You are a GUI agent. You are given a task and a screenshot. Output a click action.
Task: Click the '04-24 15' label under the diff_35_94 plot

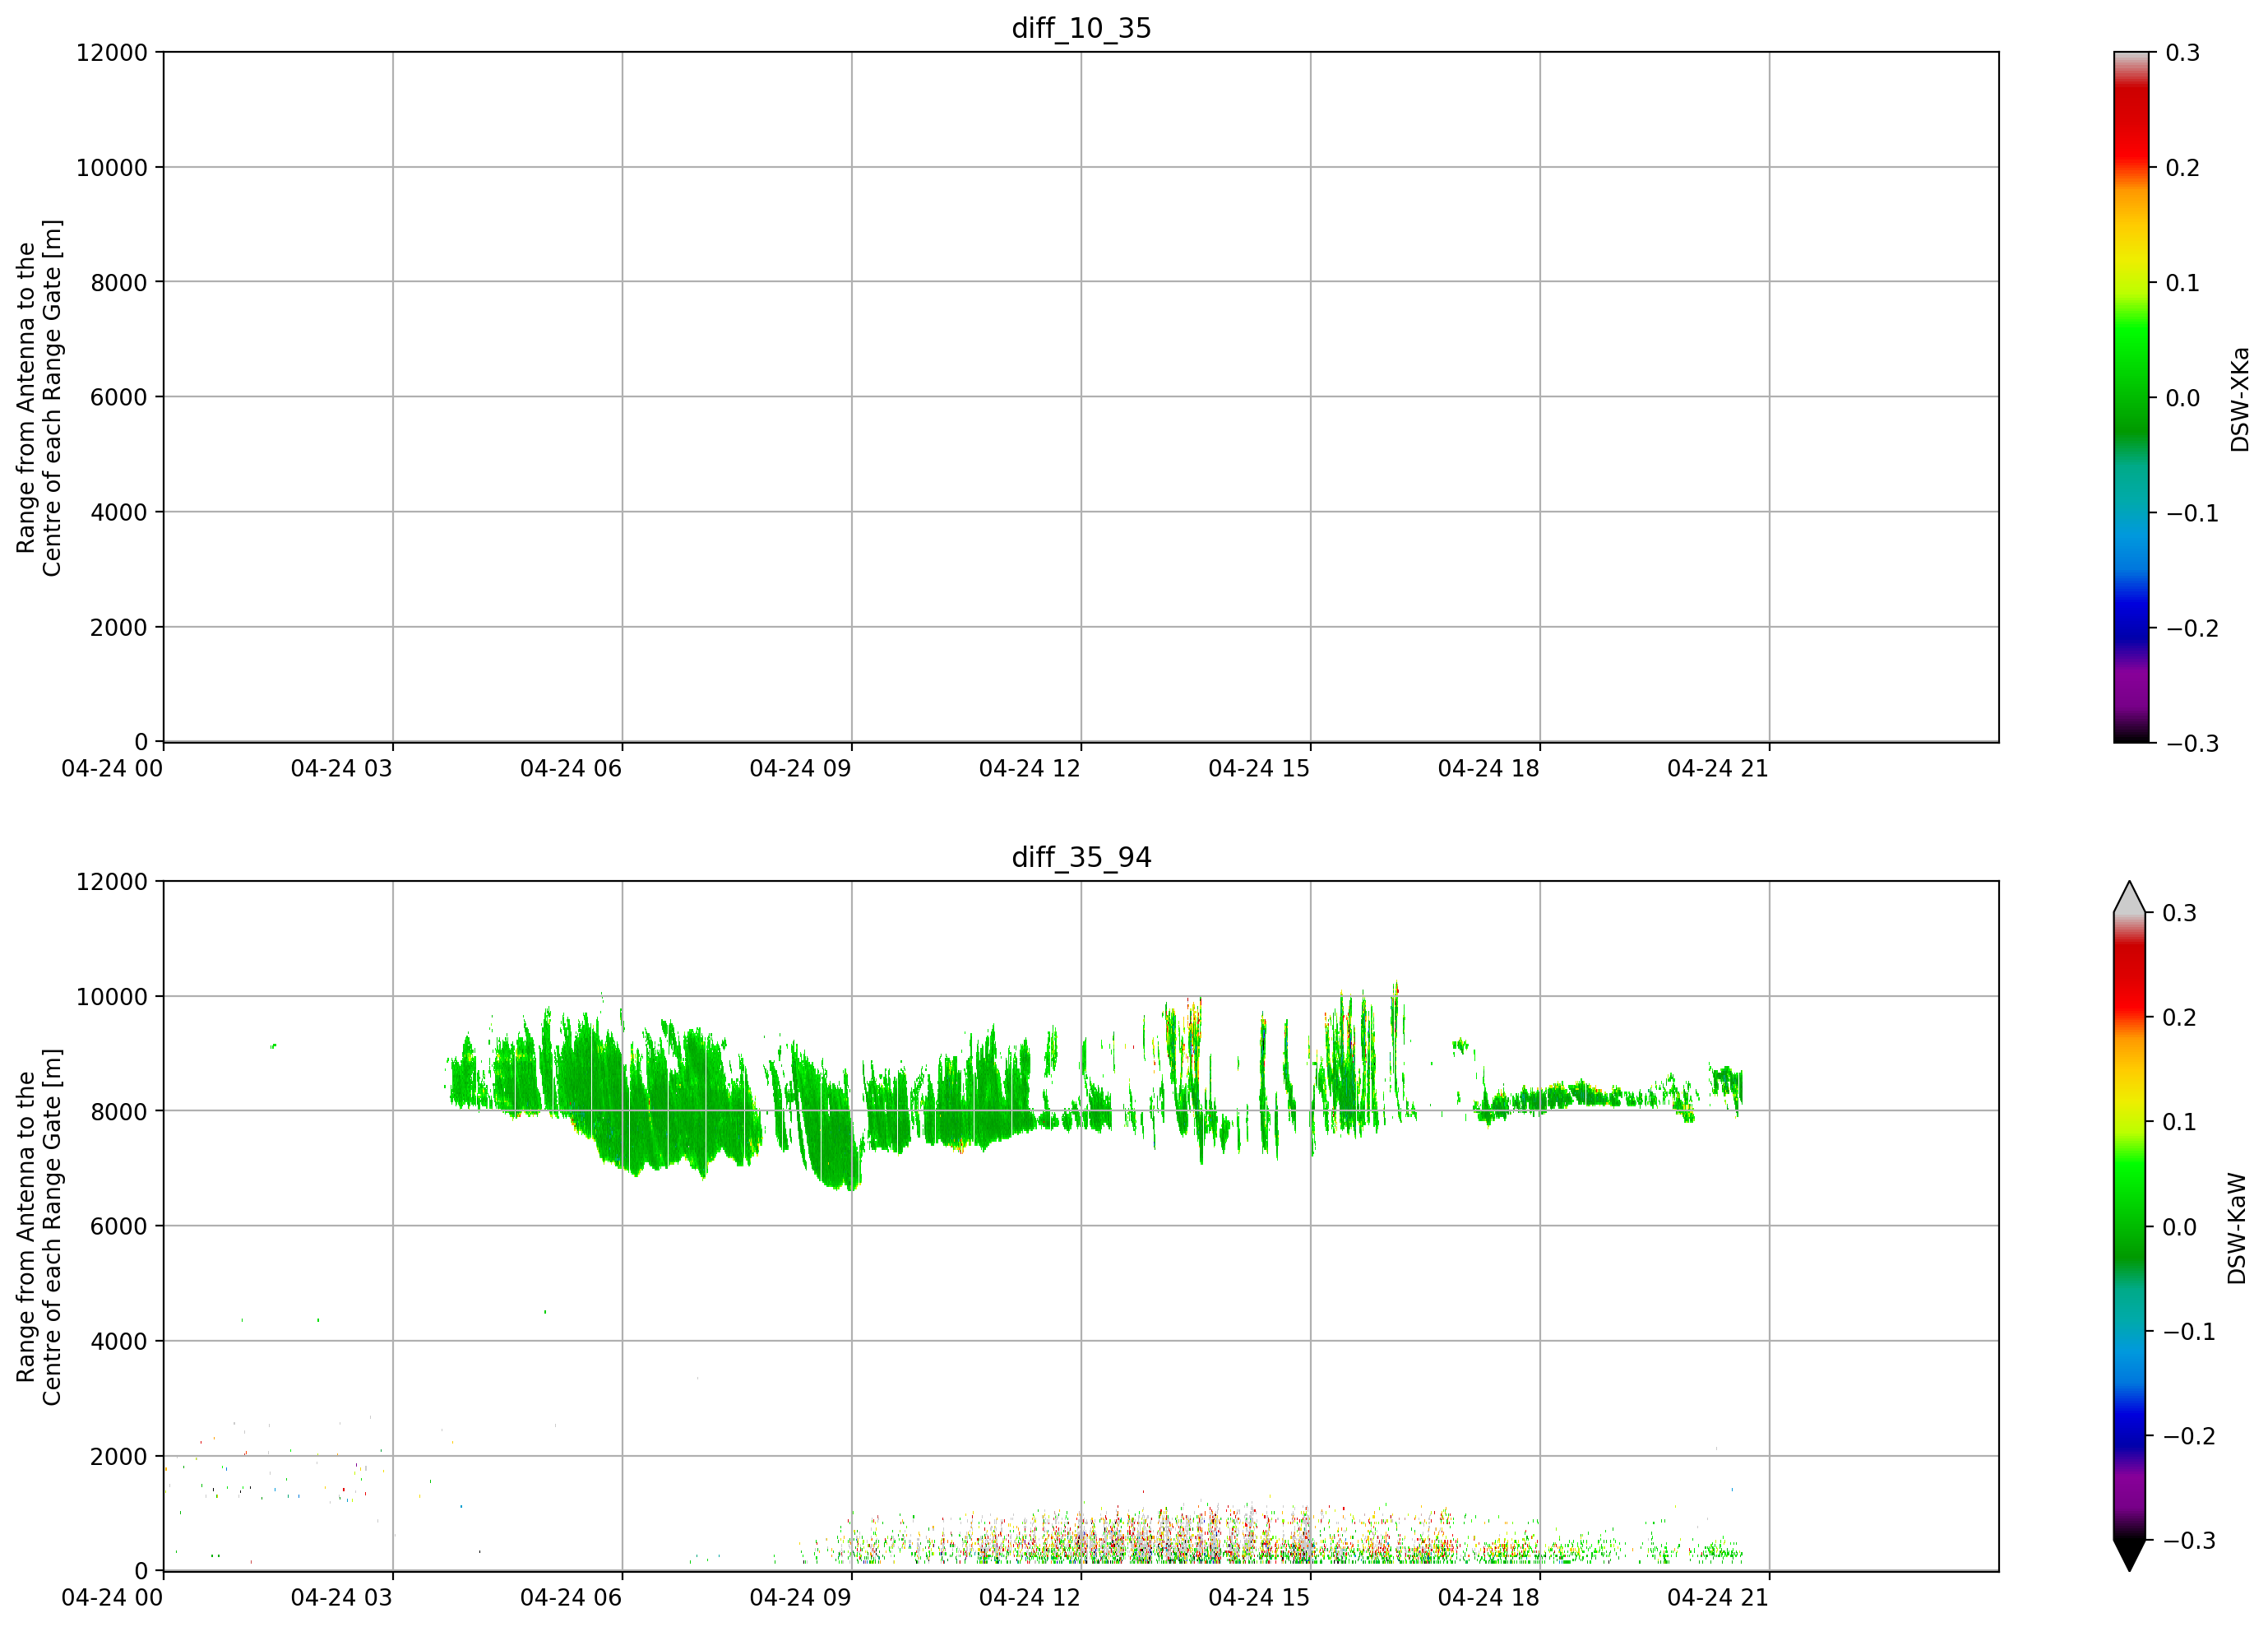point(1259,1598)
